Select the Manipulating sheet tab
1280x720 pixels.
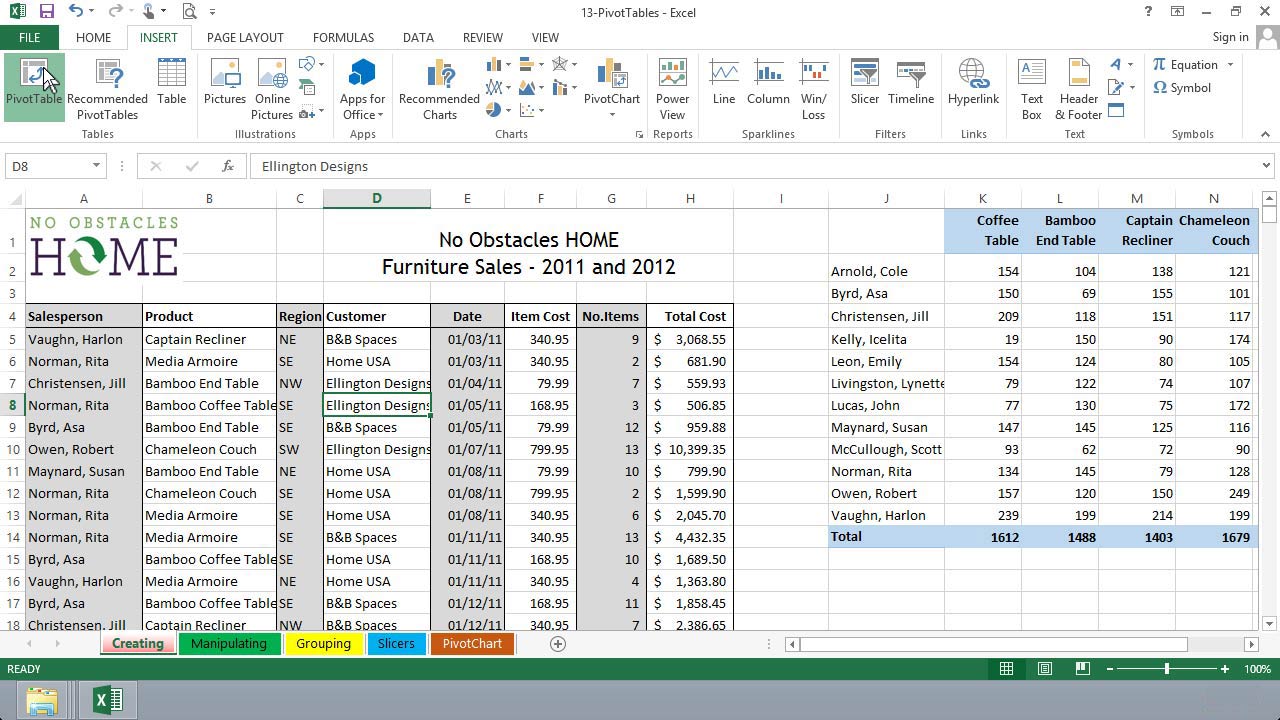[x=229, y=644]
